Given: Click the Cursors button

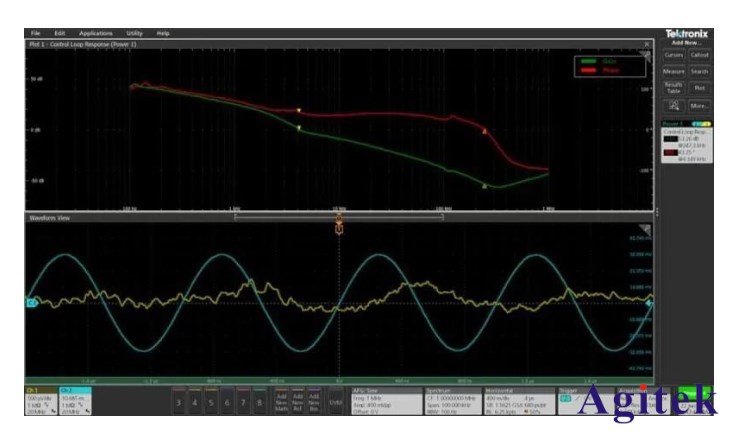Looking at the screenshot, I should 673,55.
